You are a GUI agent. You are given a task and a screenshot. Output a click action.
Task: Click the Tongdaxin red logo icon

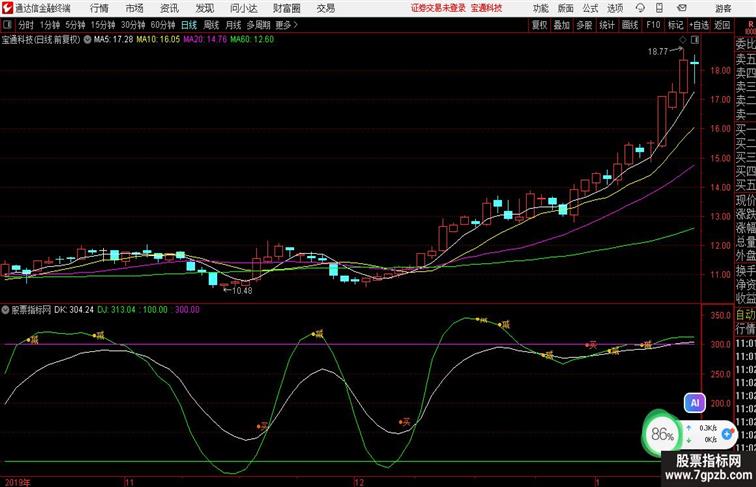click(7, 8)
